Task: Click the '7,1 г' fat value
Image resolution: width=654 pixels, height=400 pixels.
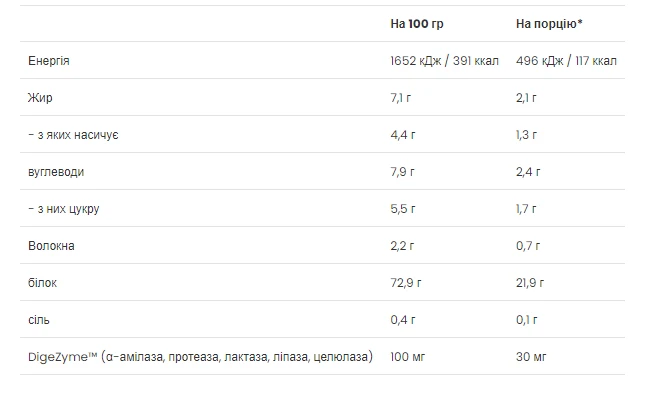Action: [400, 98]
